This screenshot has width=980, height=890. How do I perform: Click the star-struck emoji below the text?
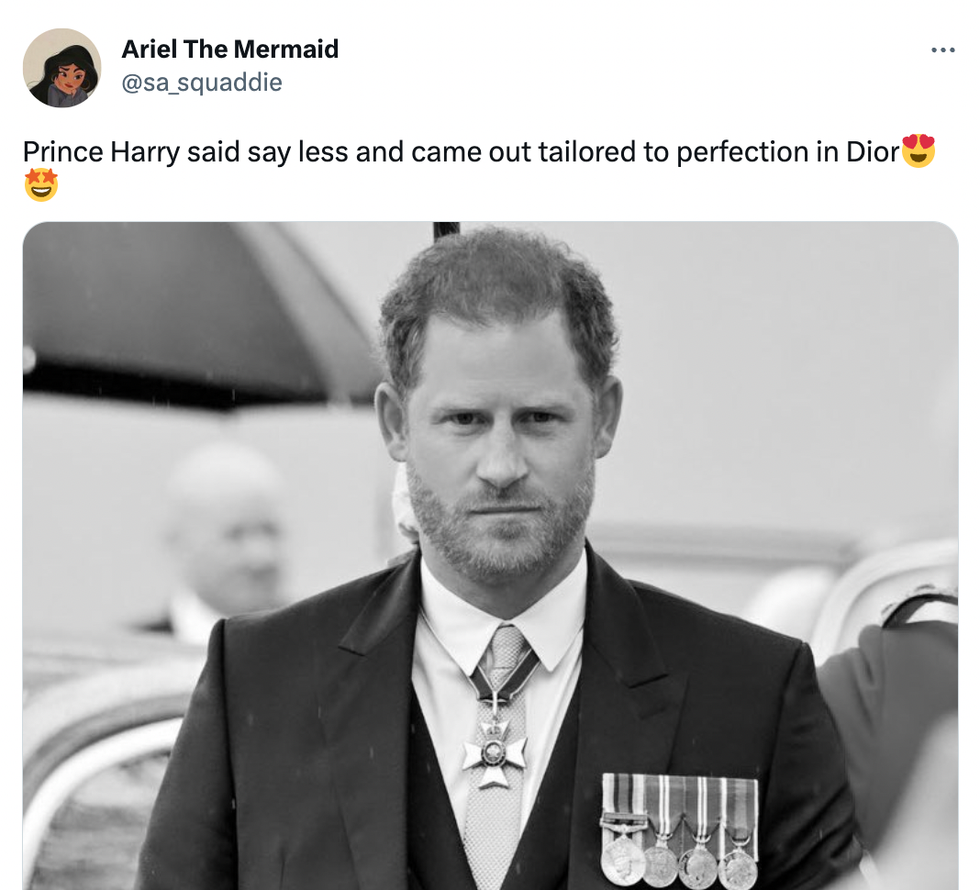click(41, 185)
